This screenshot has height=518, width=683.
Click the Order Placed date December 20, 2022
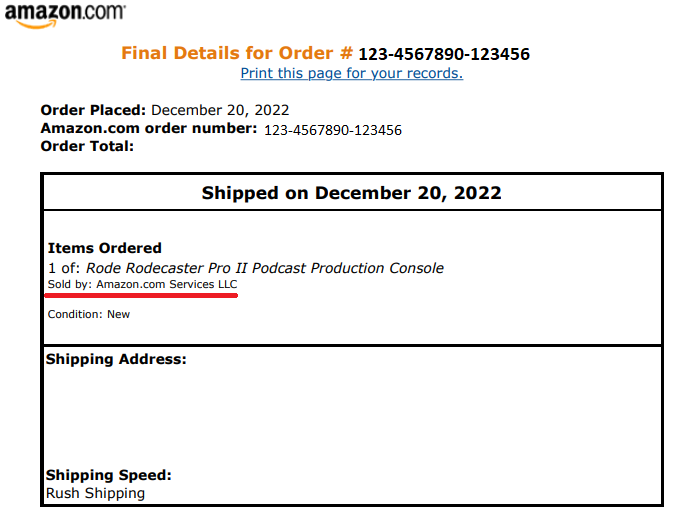[x=220, y=110]
